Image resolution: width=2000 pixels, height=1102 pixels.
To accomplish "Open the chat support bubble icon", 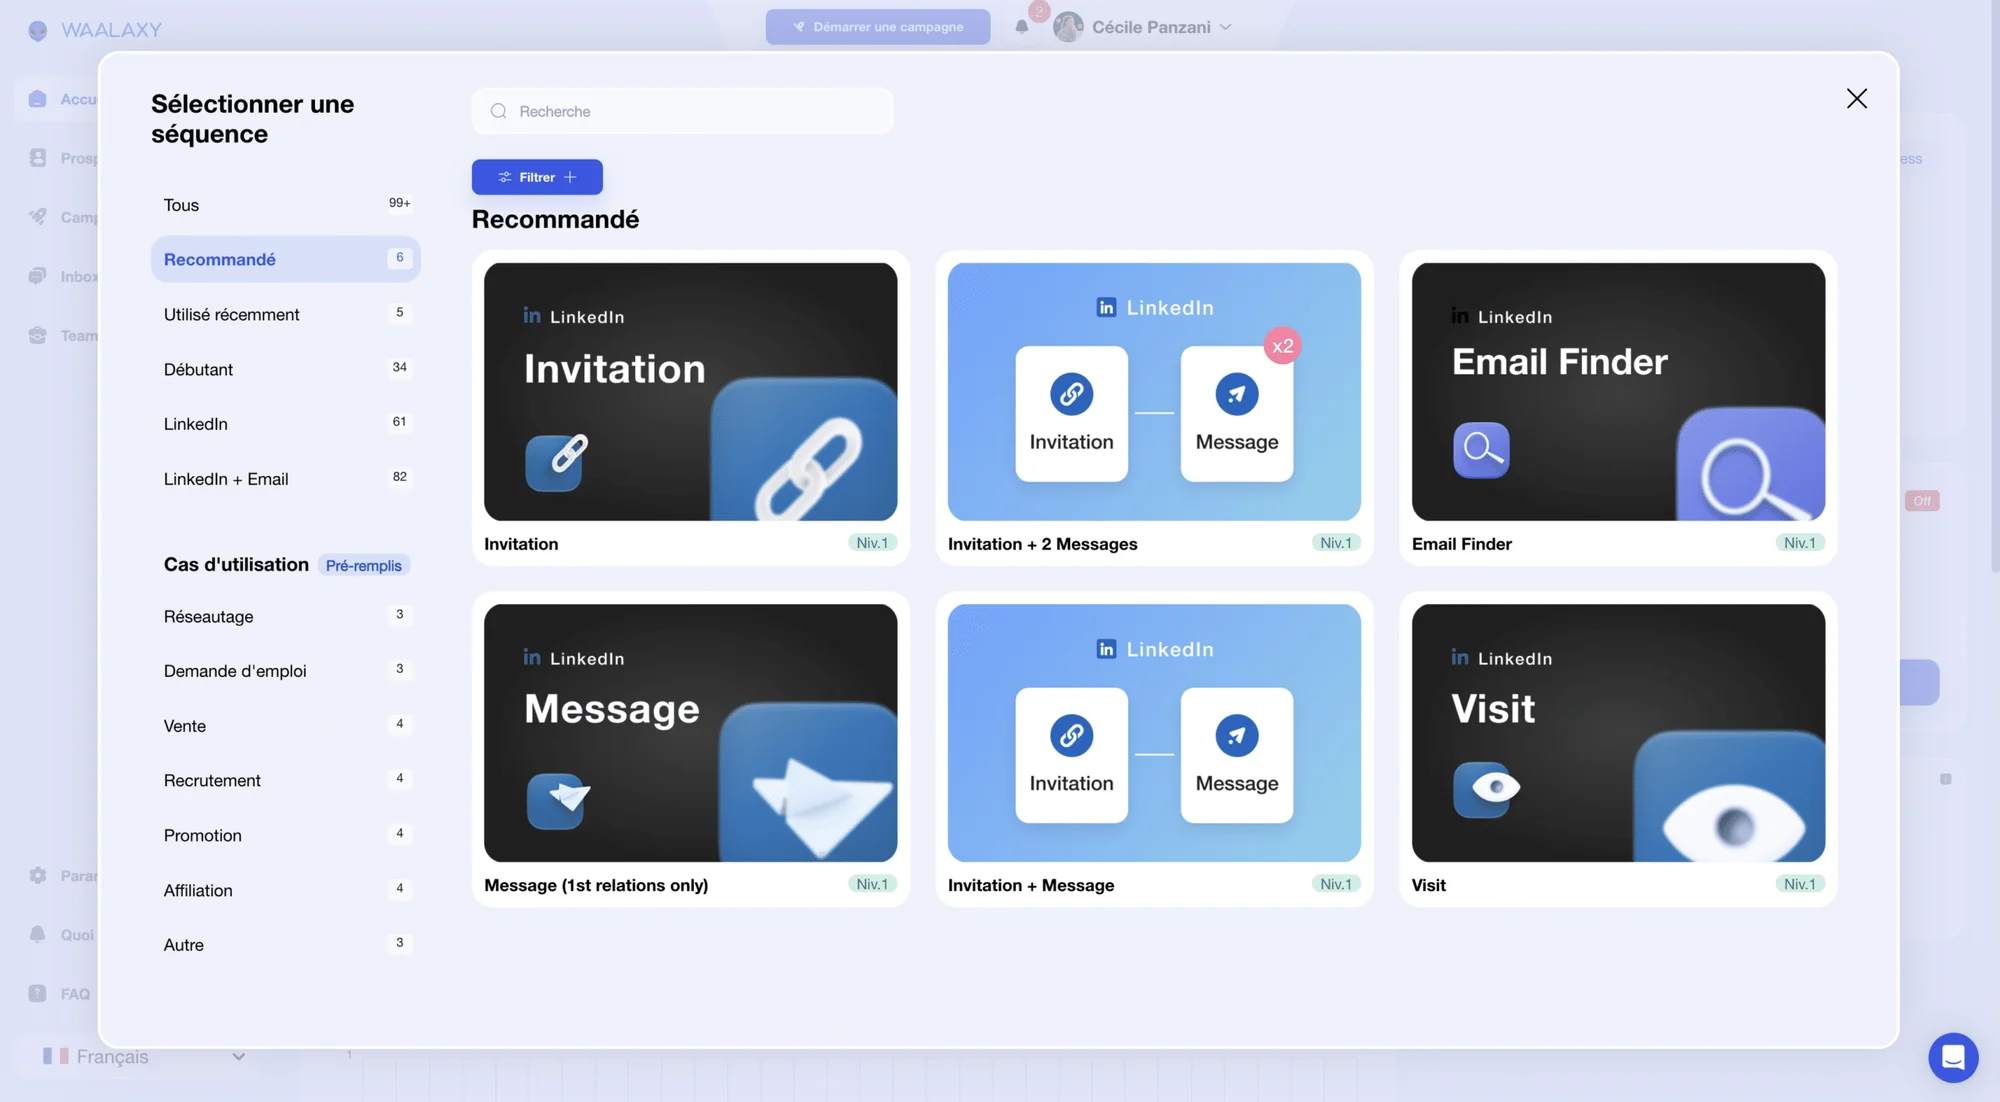I will point(1953,1057).
